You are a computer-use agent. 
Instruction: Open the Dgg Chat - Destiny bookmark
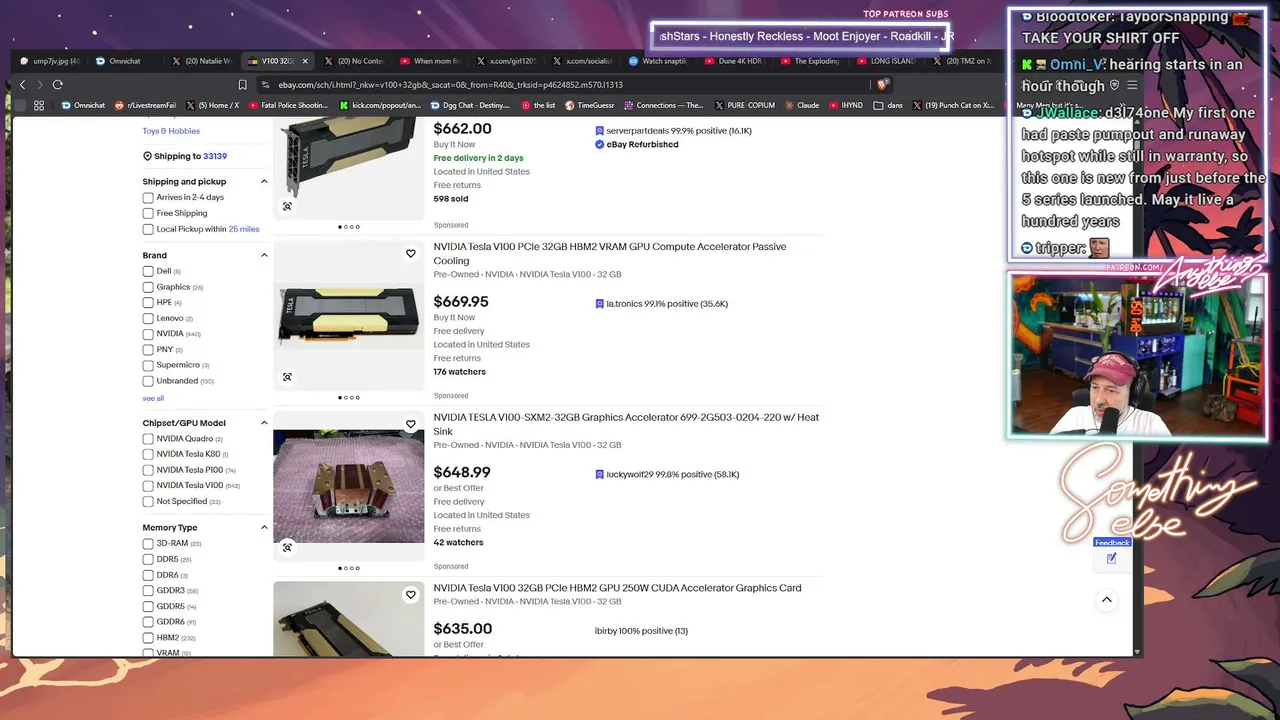point(470,105)
